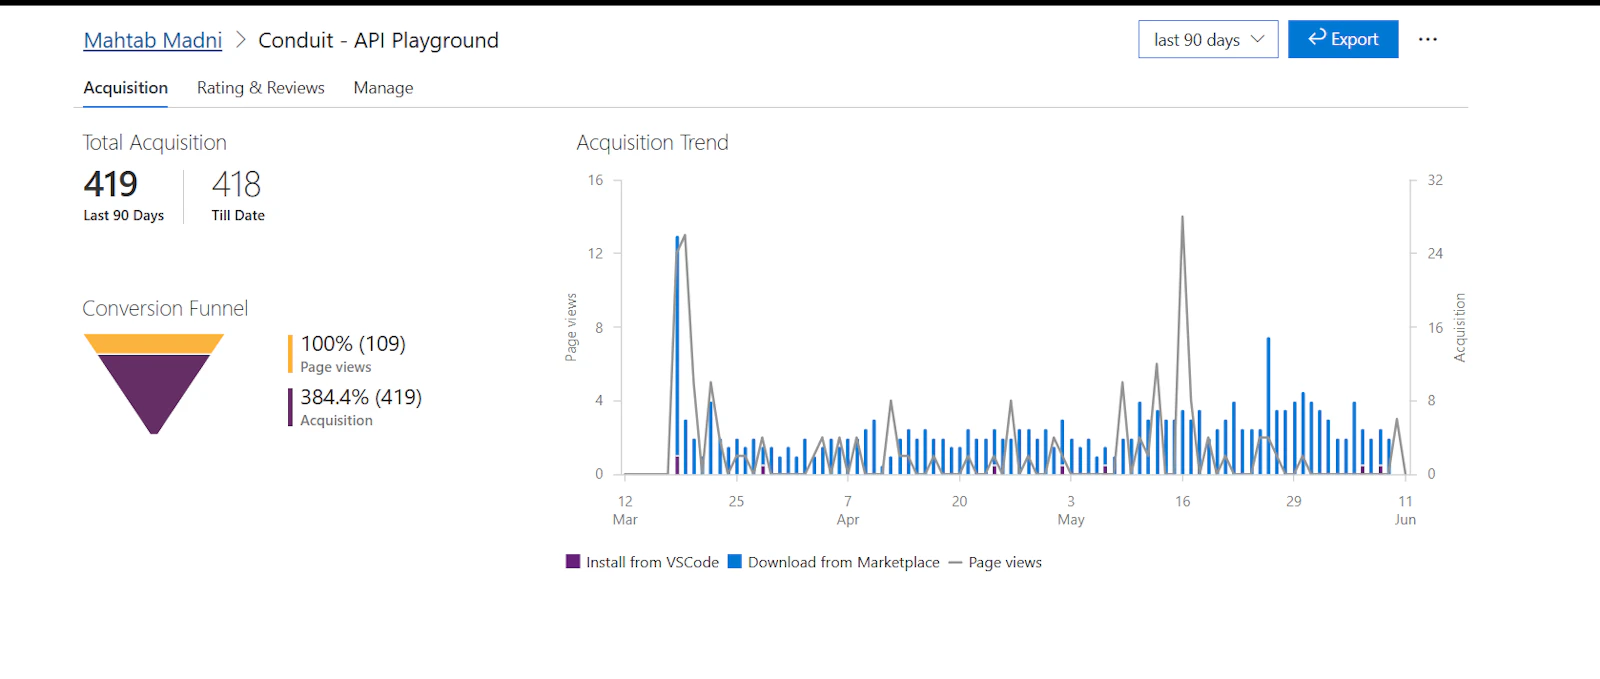Click the 7 Apr x-axis label
1600x679 pixels.
(848, 510)
